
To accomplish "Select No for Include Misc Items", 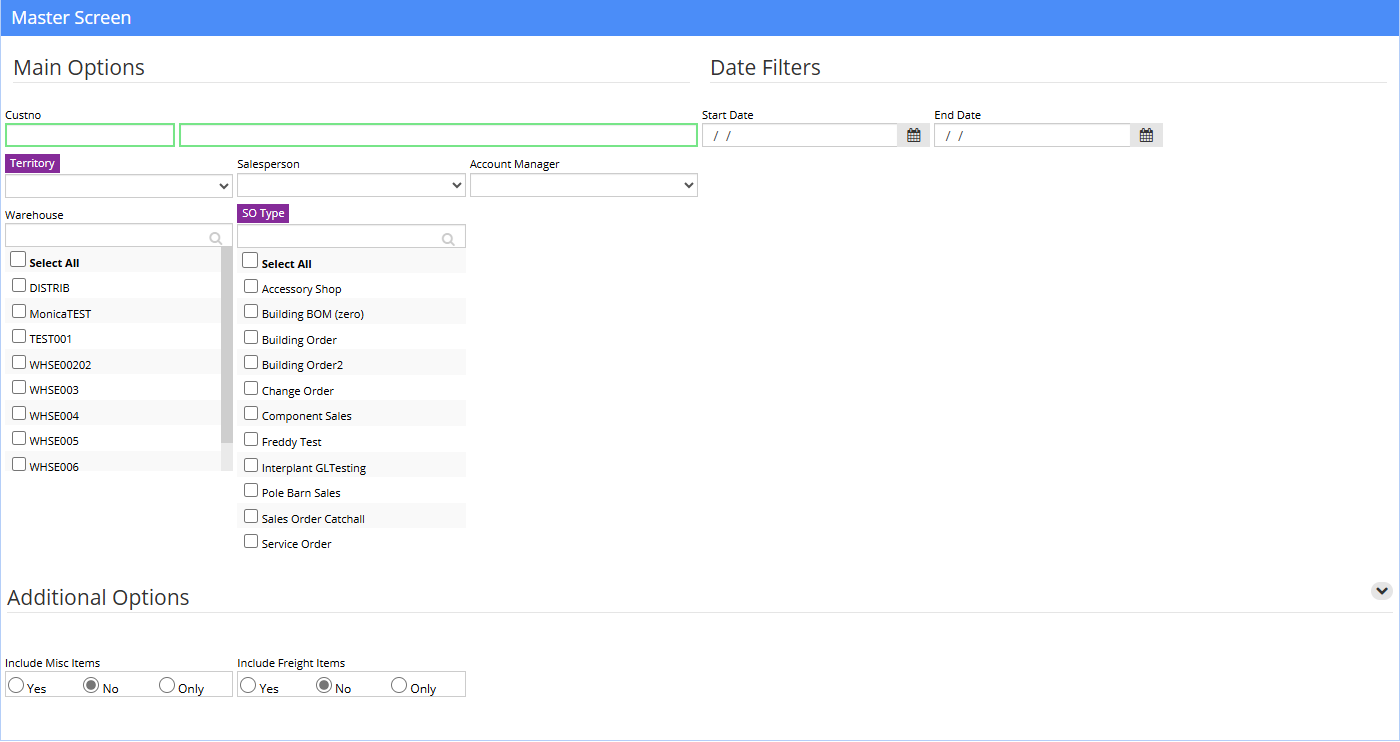I will coord(91,686).
